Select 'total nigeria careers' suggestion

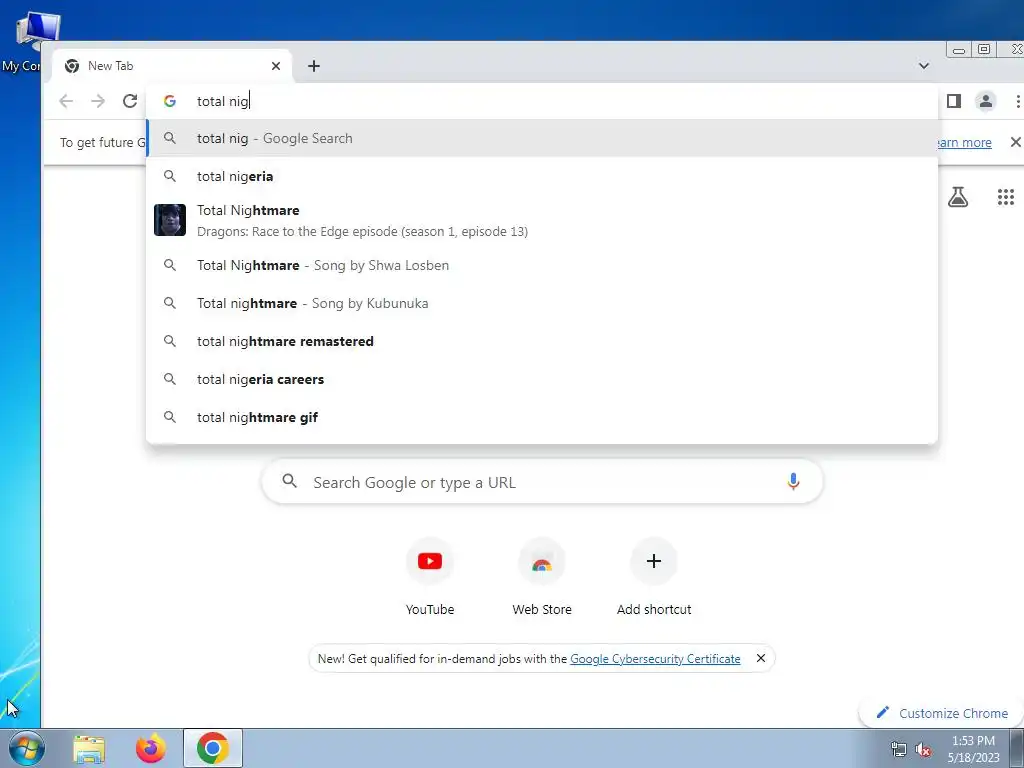click(x=542, y=379)
